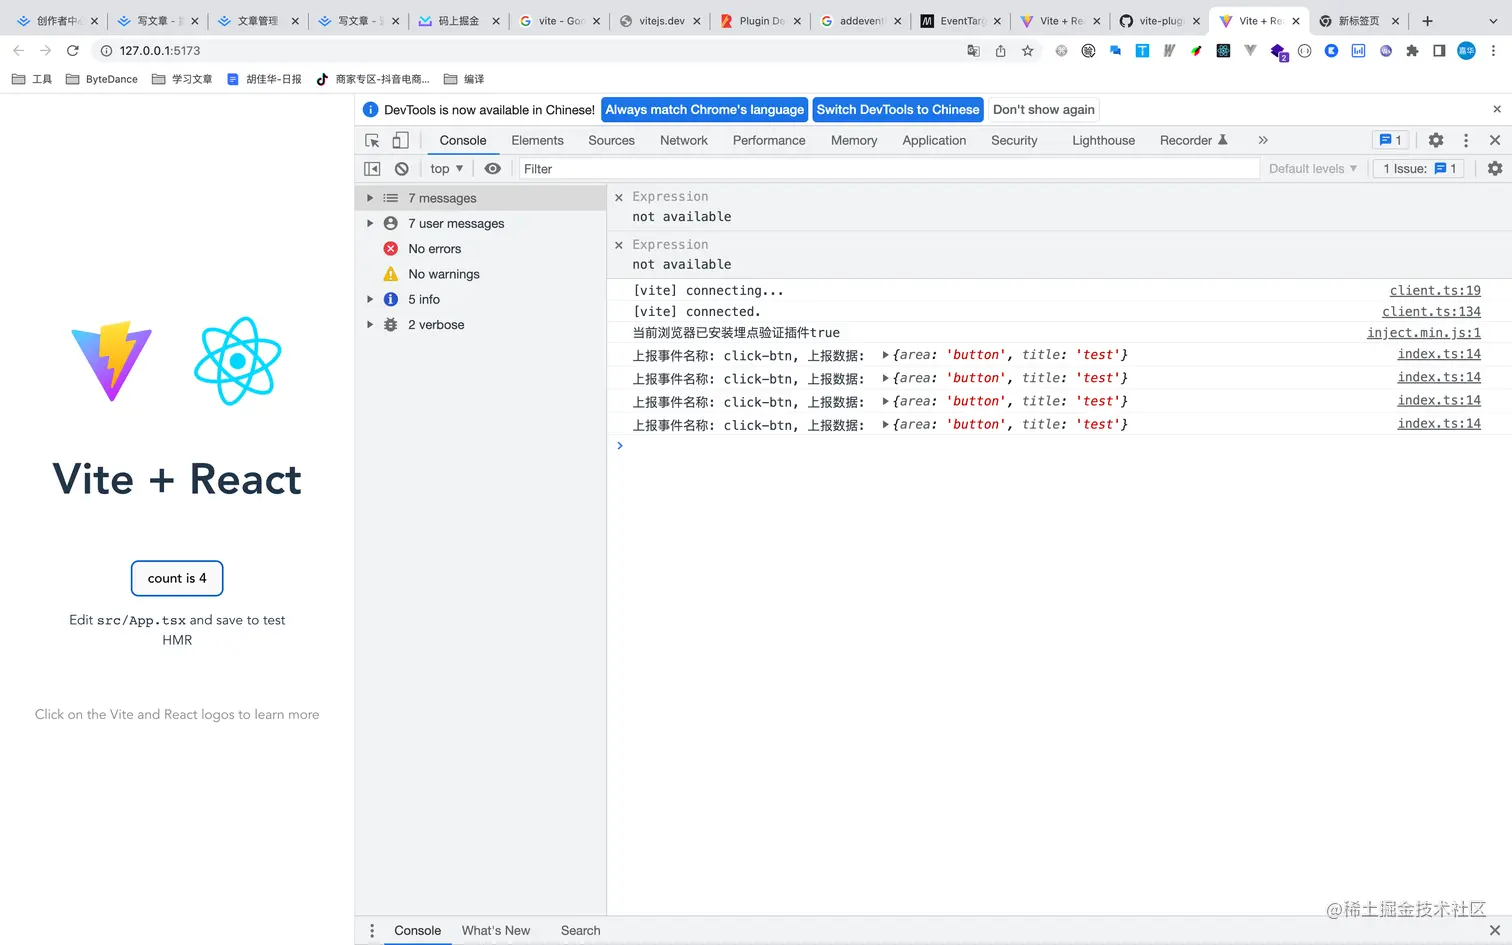
Task: Remove the first live expression
Action: 619,197
